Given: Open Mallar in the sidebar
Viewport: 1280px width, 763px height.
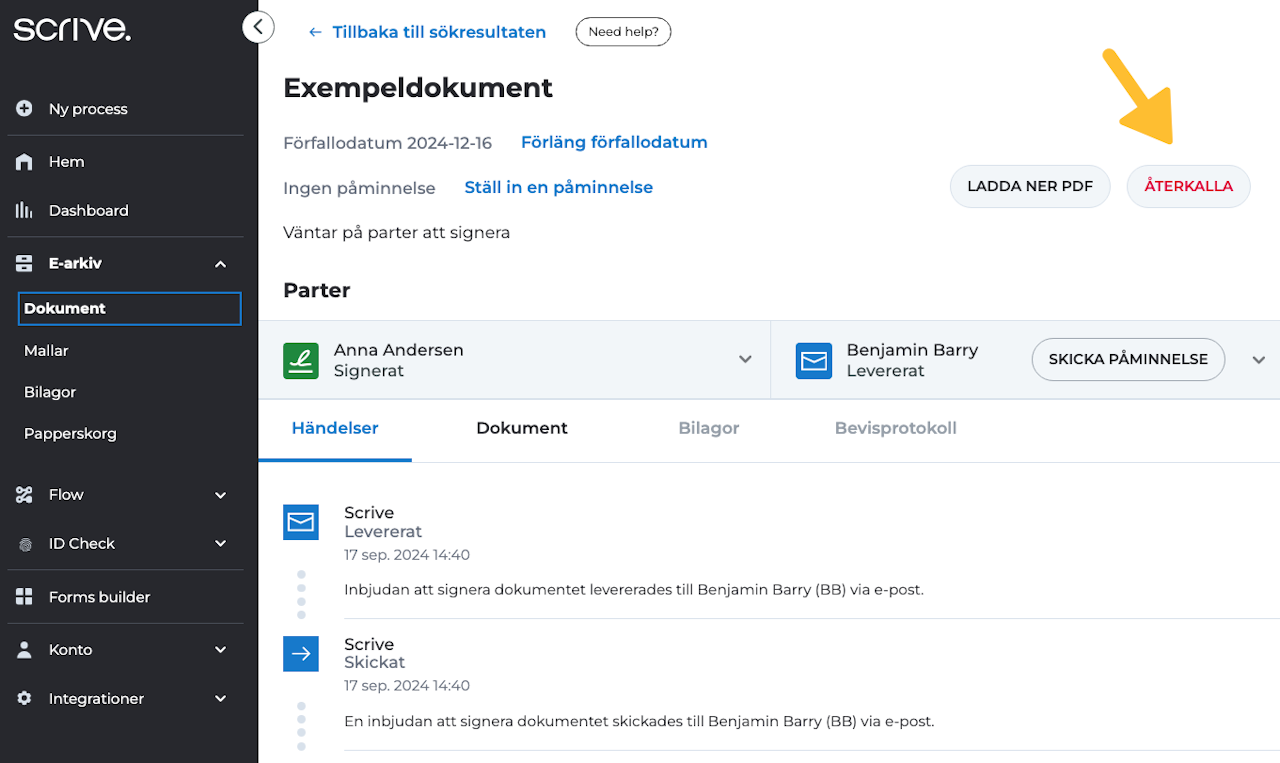Looking at the screenshot, I should pyautogui.click(x=46, y=351).
